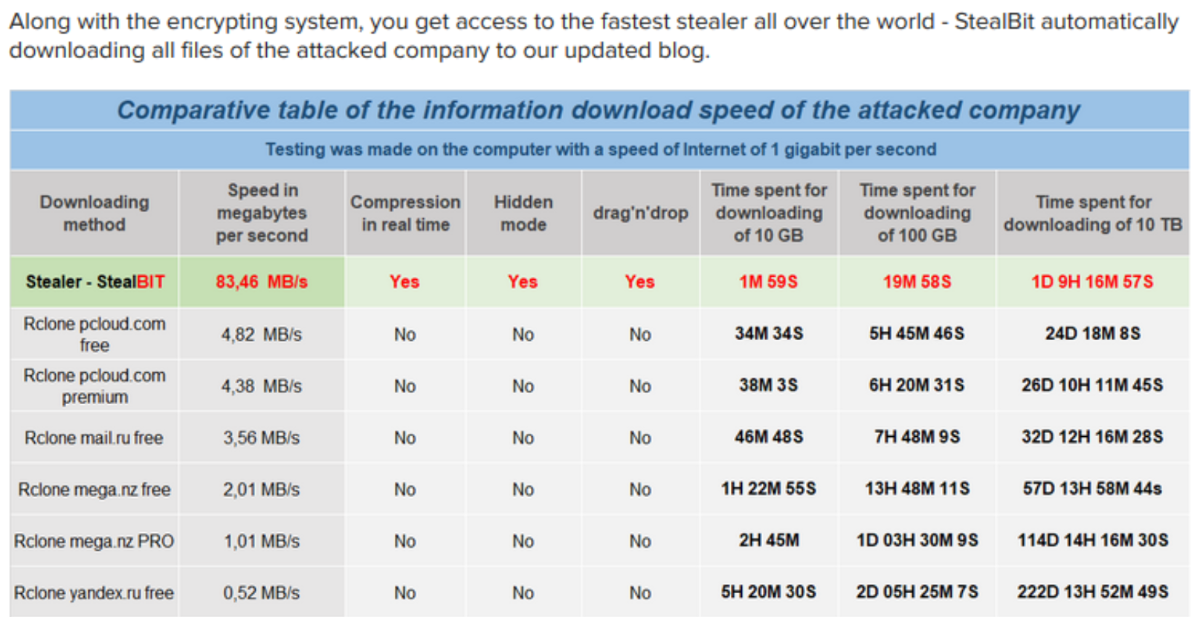Viewport: 1200px width, 617px height.
Task: Click the 'Rclone mega.nz free' row label
Action: tap(94, 490)
